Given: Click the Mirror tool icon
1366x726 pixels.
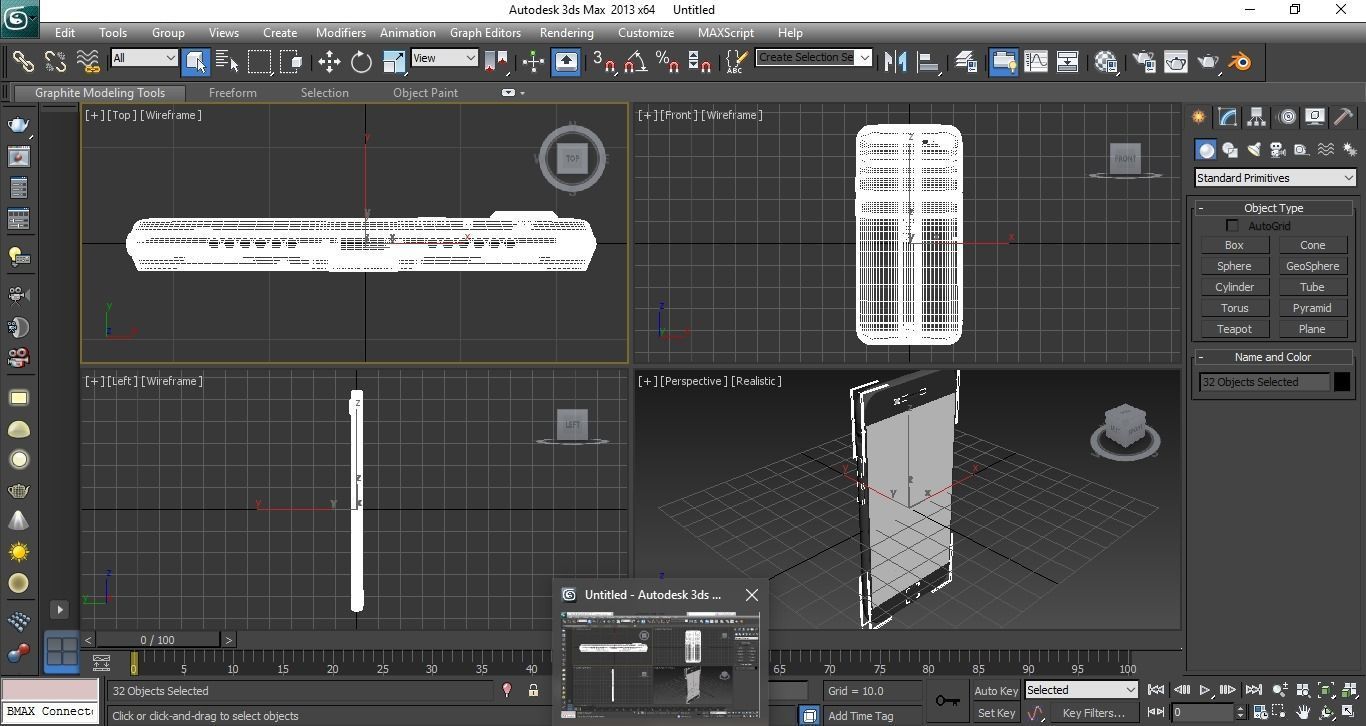Looking at the screenshot, I should 895,62.
